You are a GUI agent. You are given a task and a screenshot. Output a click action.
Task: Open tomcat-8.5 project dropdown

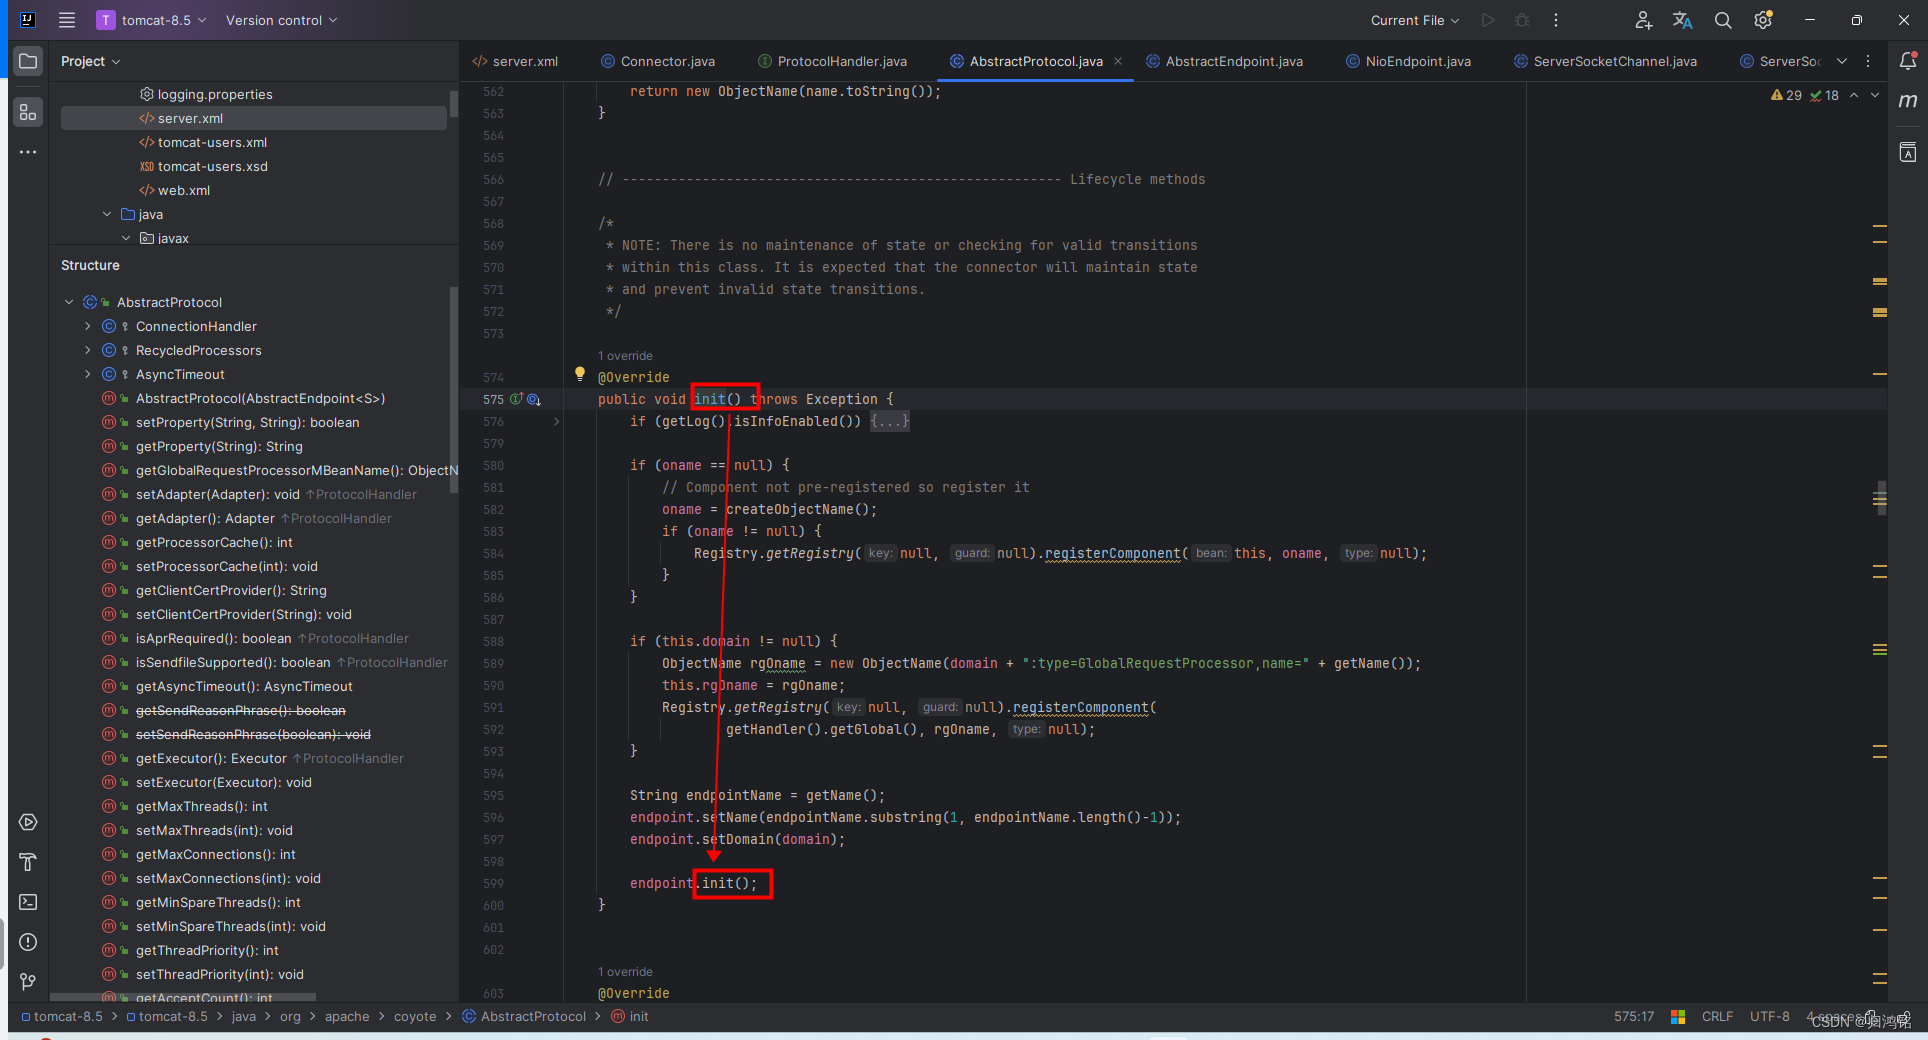(x=152, y=20)
